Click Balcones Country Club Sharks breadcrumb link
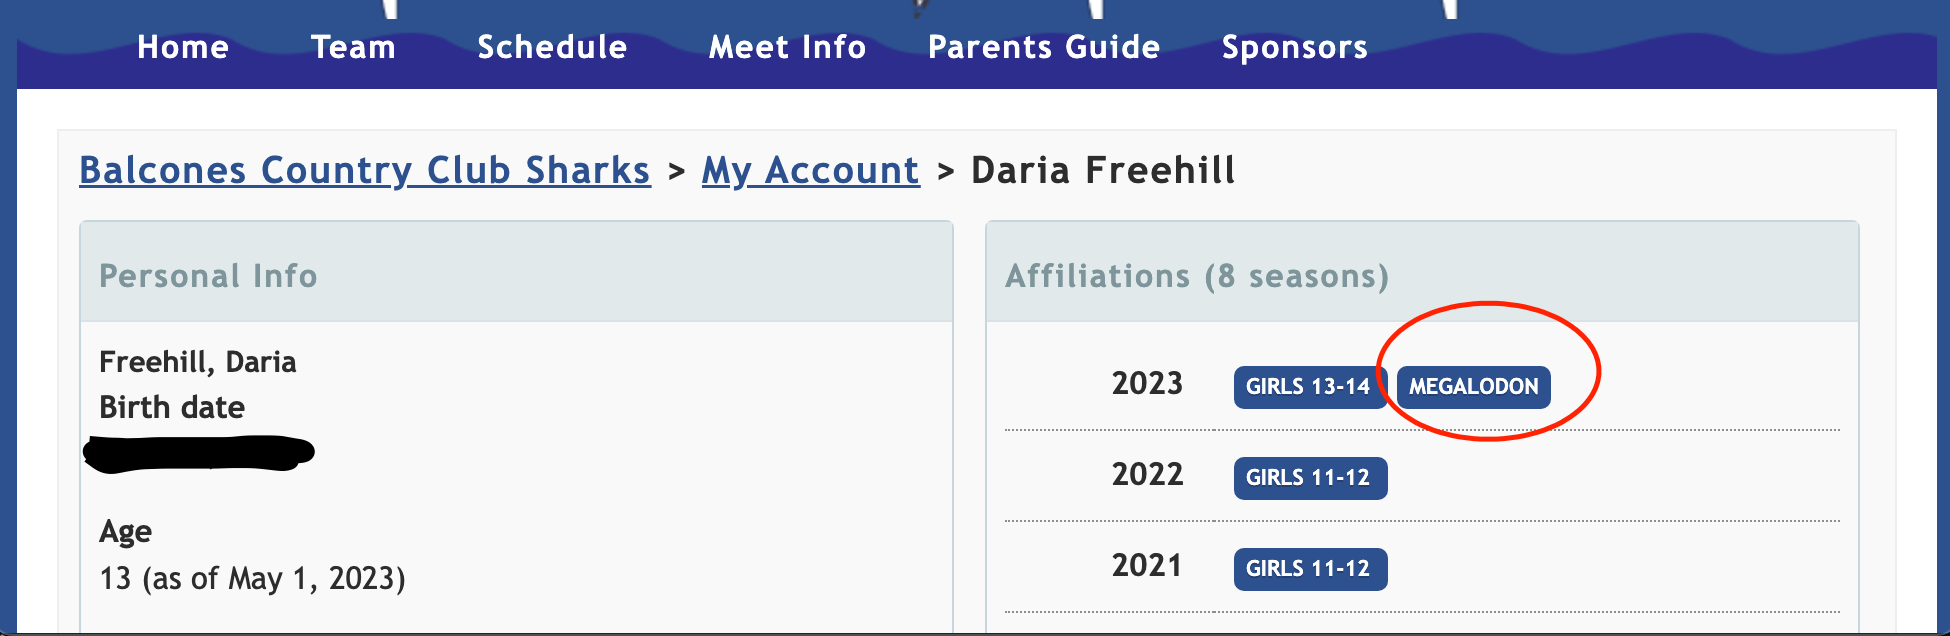1950x636 pixels. point(365,170)
